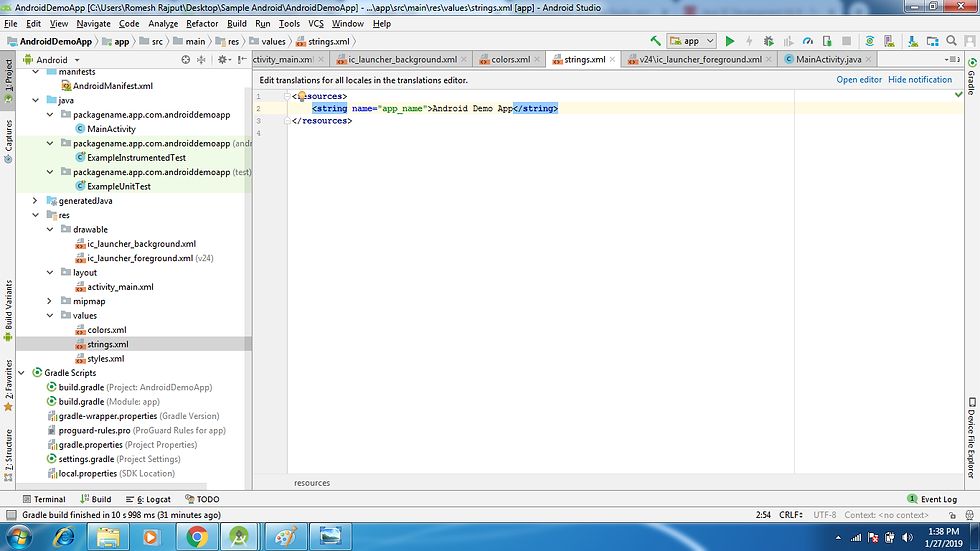Click the Search Everywhere magnifier icon
This screenshot has width=980, height=551.
tap(951, 41)
